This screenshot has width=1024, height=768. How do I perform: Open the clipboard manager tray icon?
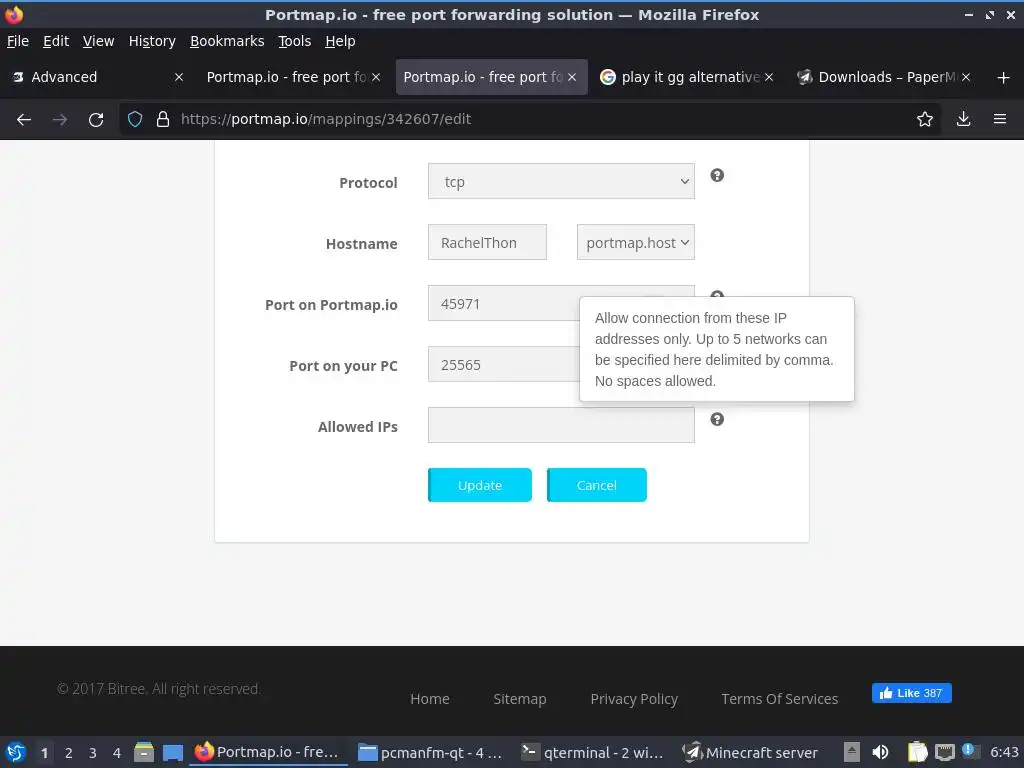(918, 752)
